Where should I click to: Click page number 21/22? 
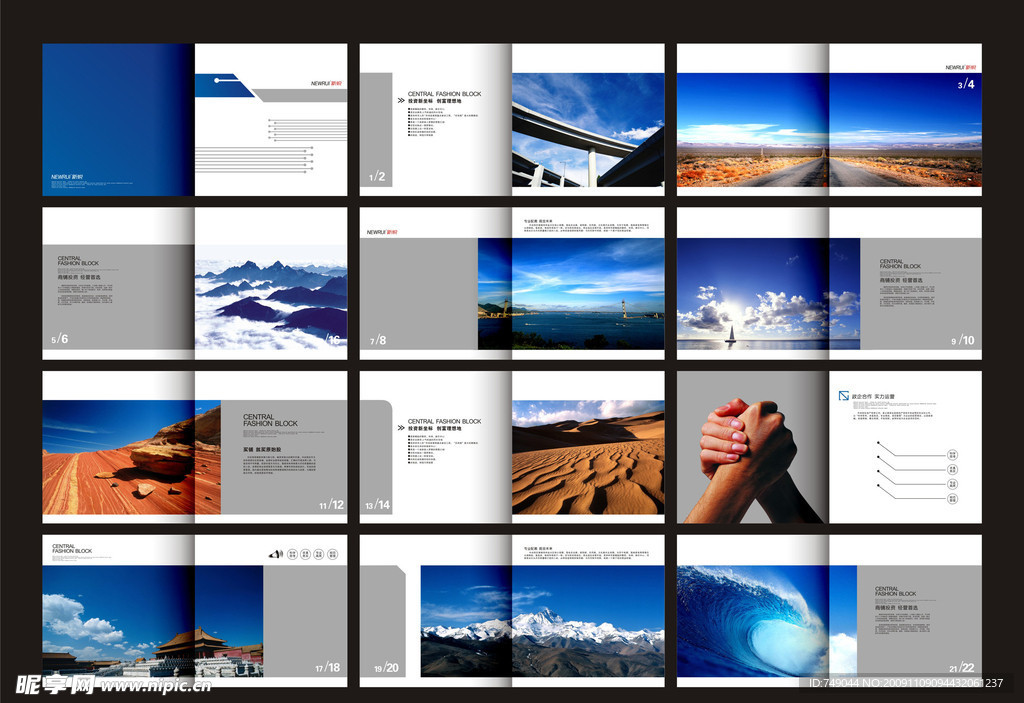(962, 668)
